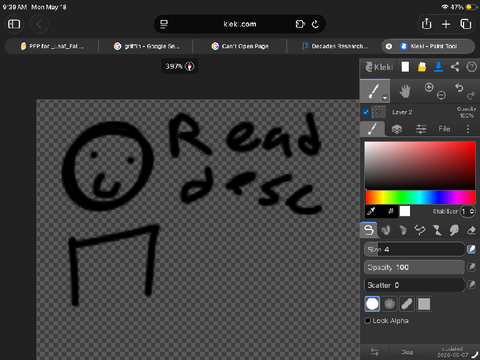Select the brush tool in Kleki toolbar
Image resolution: width=480 pixels, height=360 pixels.
(375, 91)
